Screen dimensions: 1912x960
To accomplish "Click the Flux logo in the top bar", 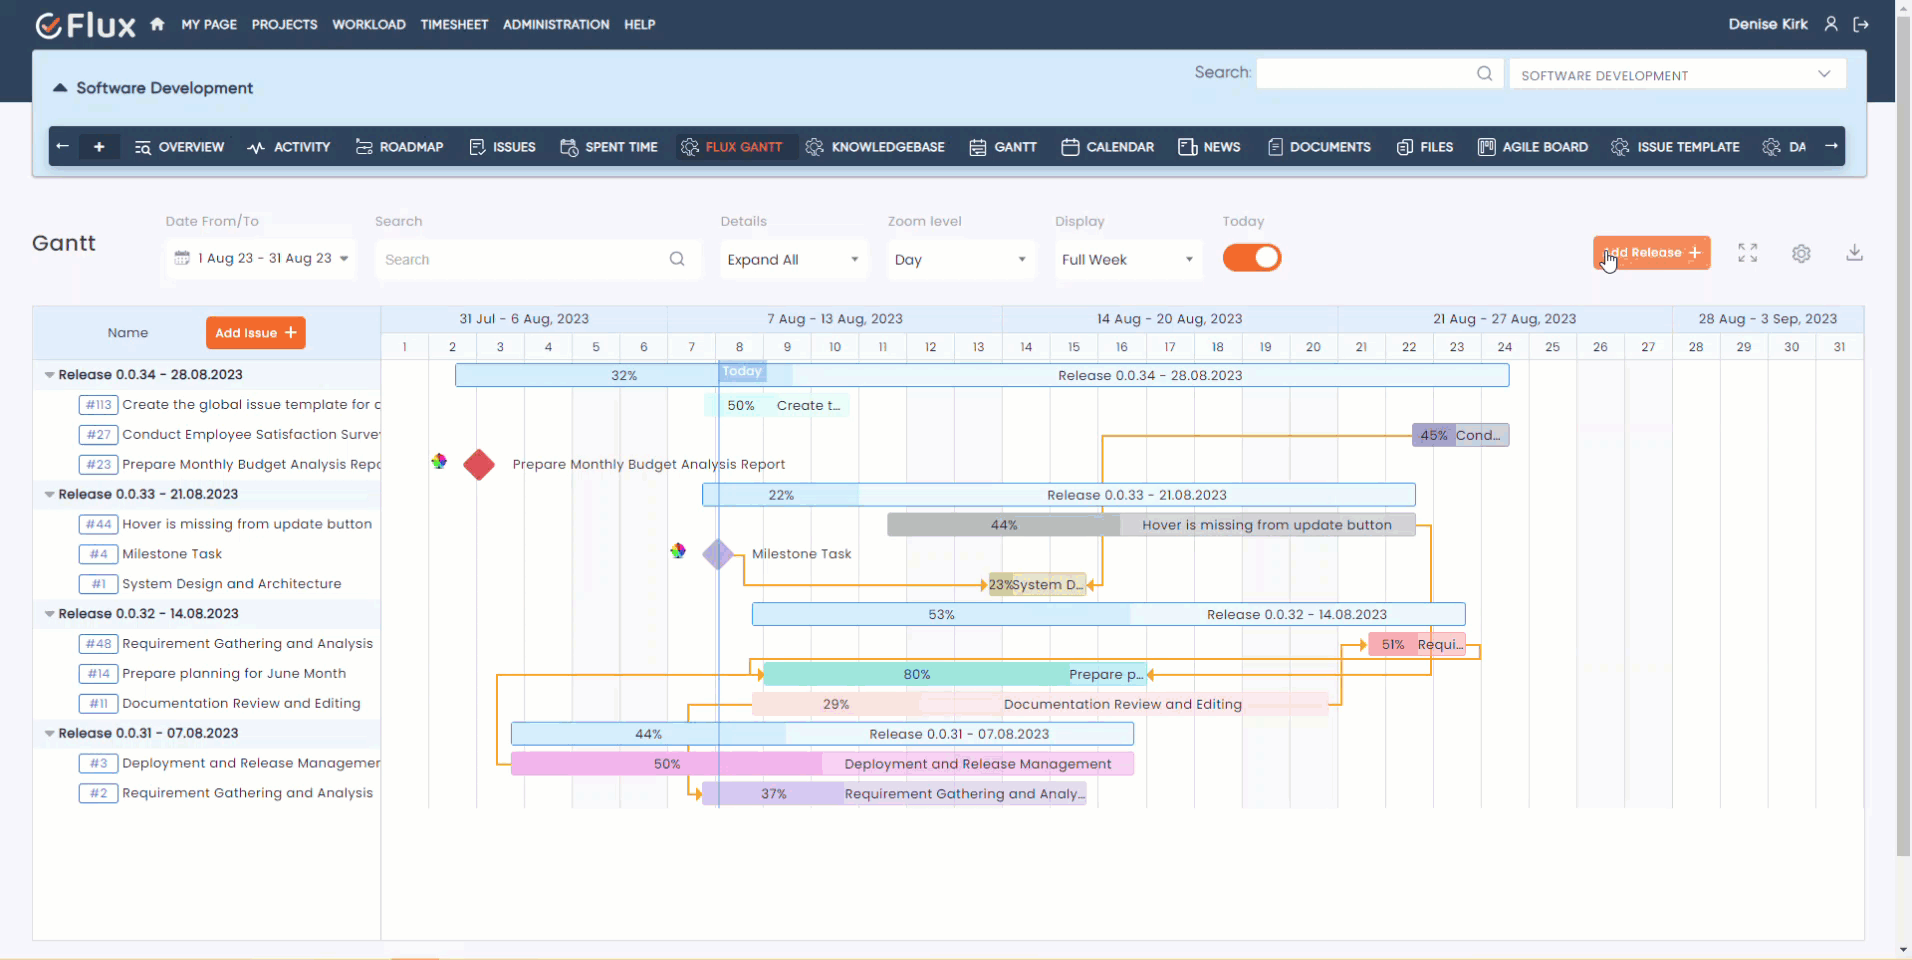I will tap(85, 24).
